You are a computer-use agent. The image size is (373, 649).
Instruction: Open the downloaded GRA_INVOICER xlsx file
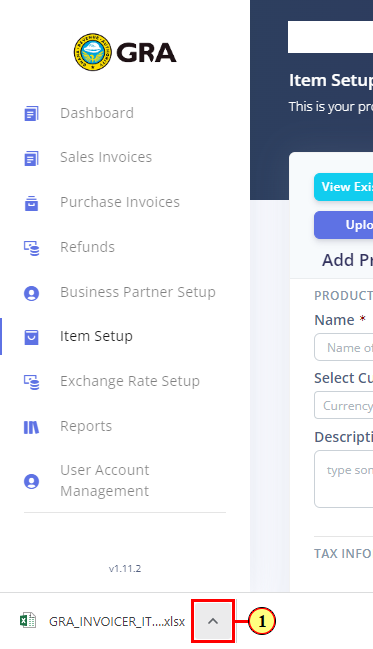pos(117,621)
